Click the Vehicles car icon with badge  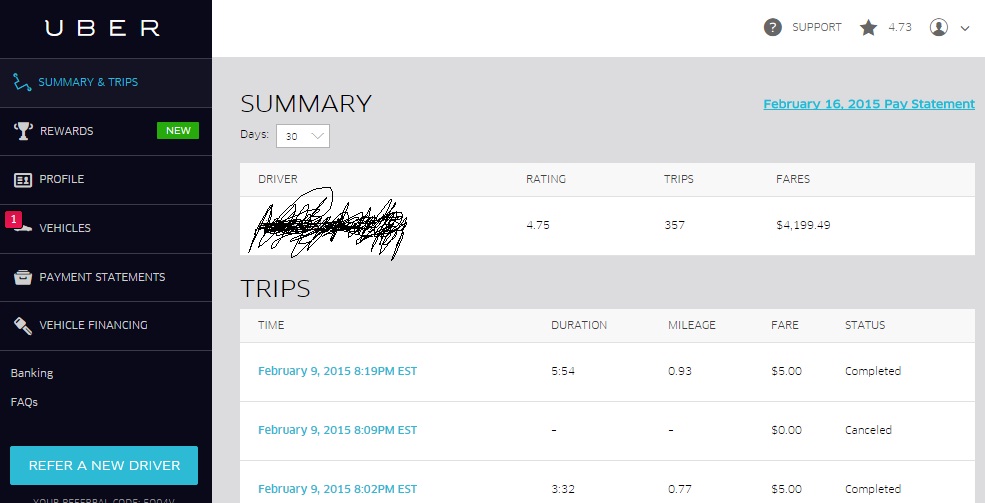pyautogui.click(x=20, y=226)
